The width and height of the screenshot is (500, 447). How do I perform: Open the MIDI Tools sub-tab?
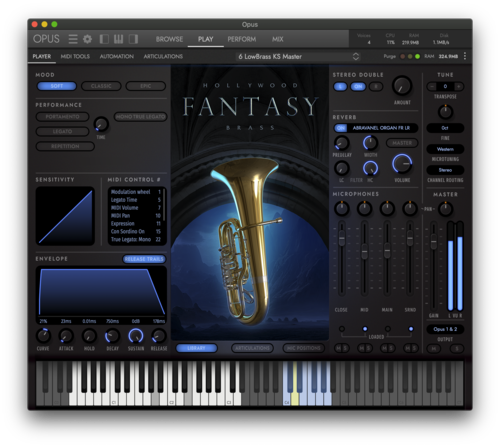click(75, 56)
